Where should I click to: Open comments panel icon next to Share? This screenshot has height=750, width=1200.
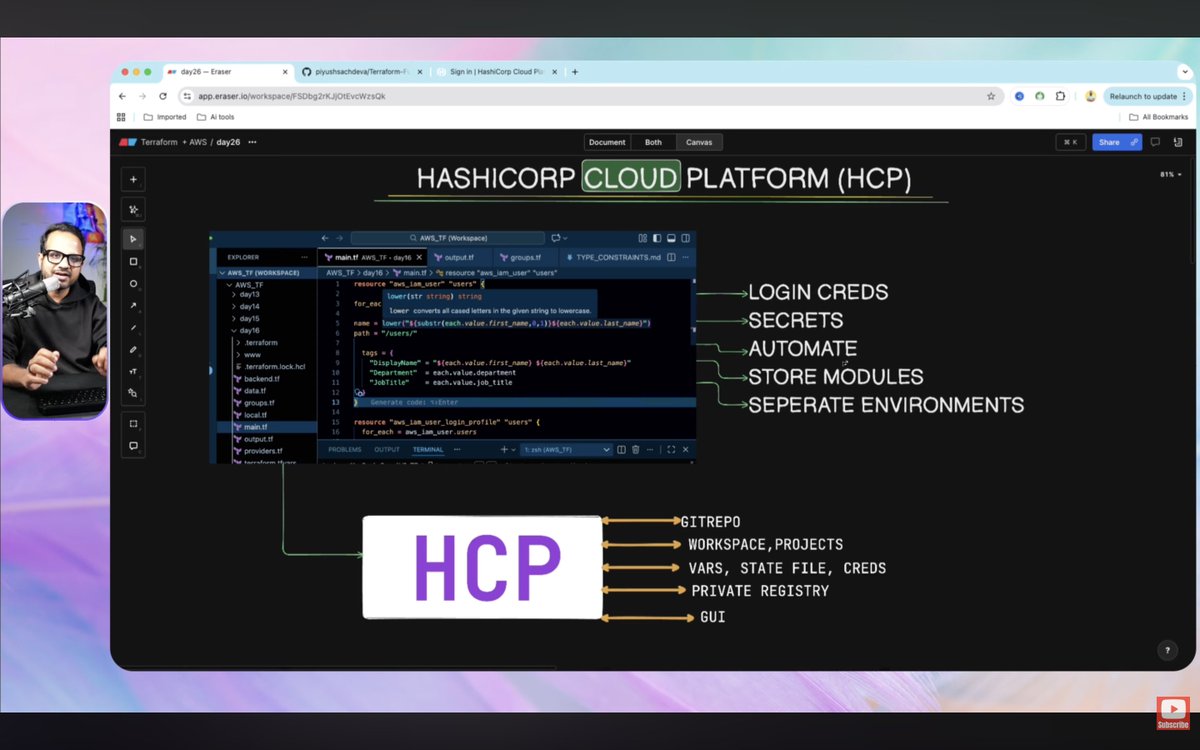pyautogui.click(x=1156, y=142)
